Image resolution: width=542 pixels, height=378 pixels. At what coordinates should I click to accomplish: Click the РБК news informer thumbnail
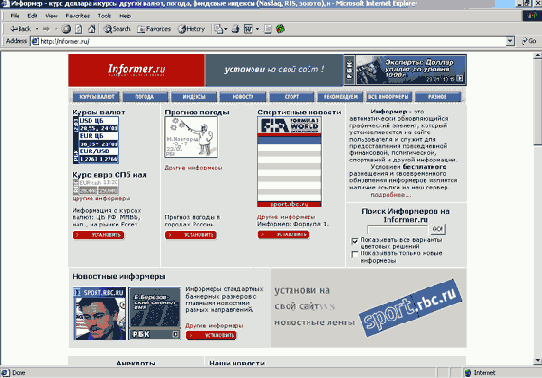[155, 313]
